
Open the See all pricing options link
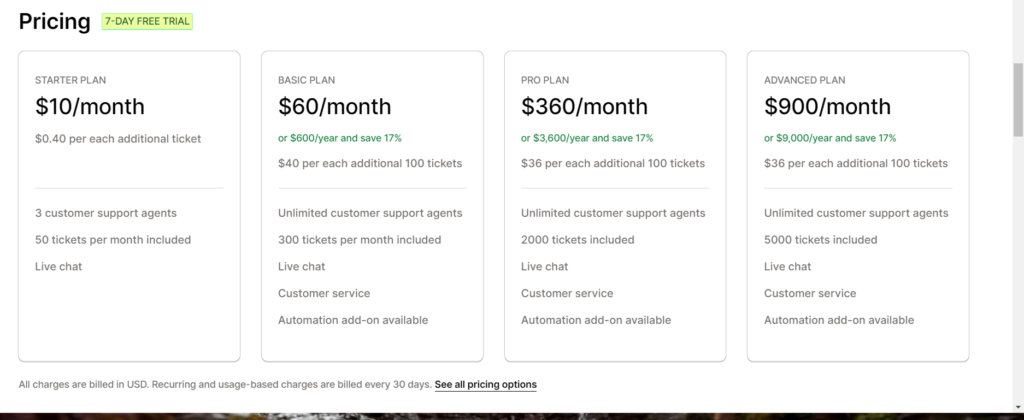[x=485, y=384]
